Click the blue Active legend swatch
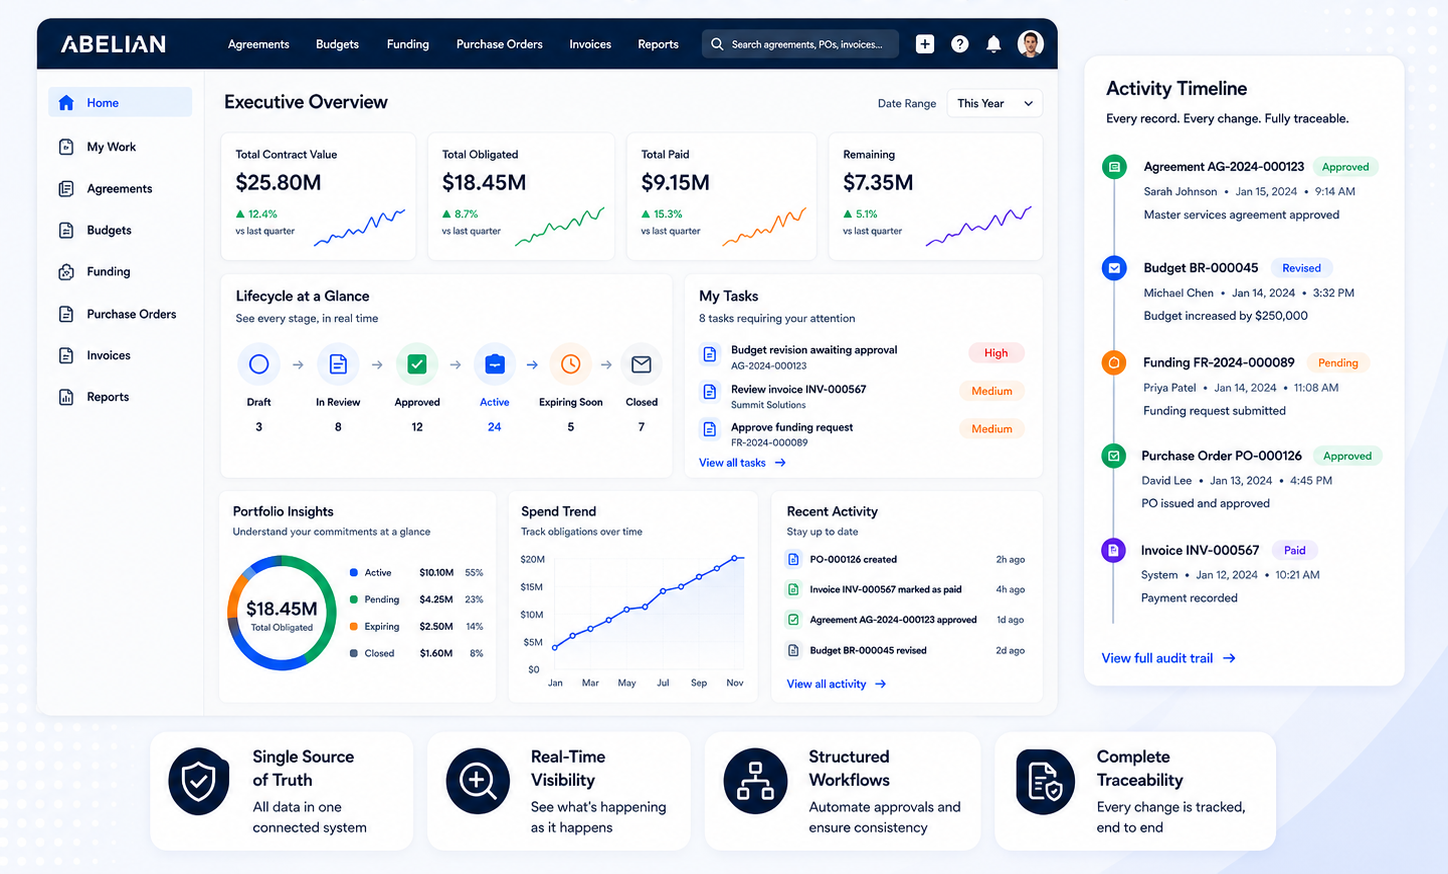1448x874 pixels. (x=354, y=573)
